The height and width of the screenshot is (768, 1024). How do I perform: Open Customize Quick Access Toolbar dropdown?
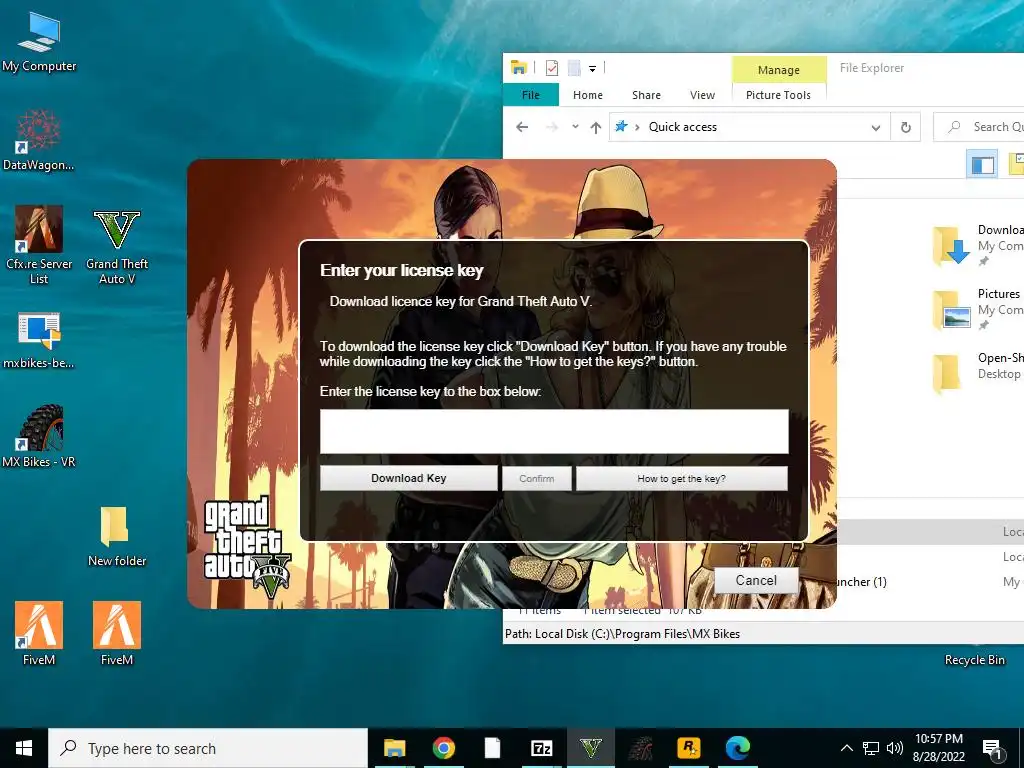point(592,68)
